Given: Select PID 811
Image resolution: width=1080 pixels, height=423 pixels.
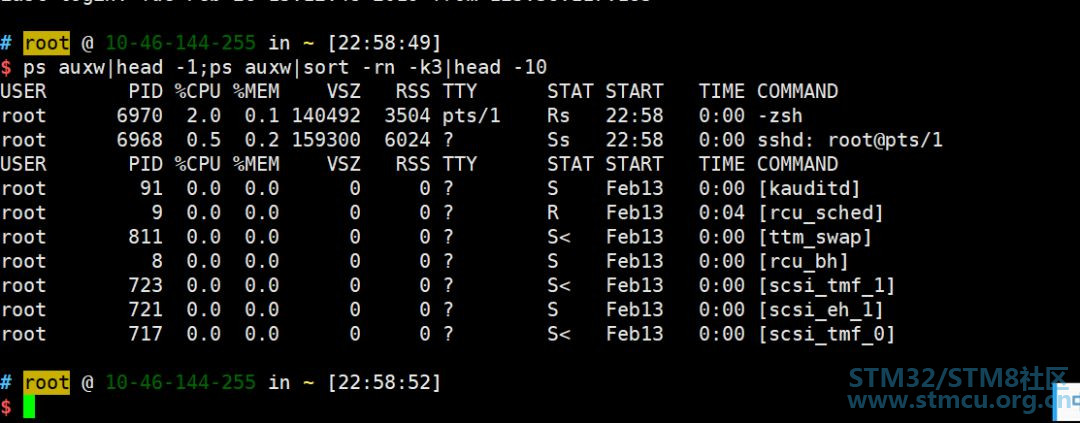Looking at the screenshot, I should point(145,237).
